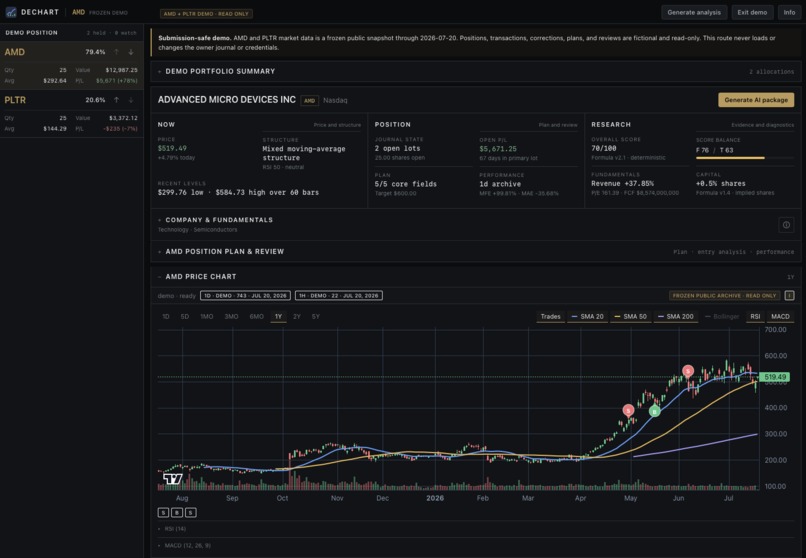Click the green buy marker on chart
Viewport: 806px width, 558px height.
click(654, 411)
